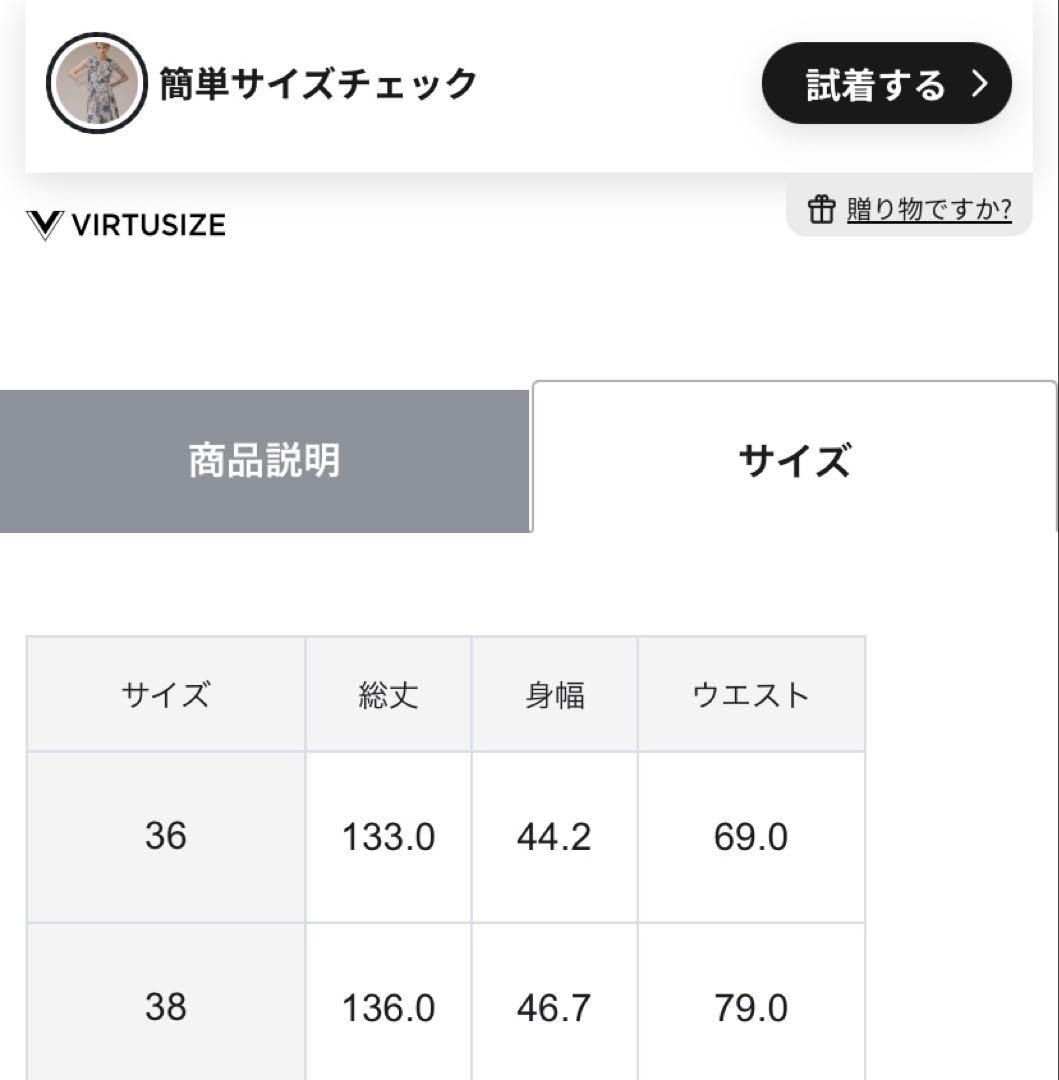Select the サイズ tab
The height and width of the screenshot is (1080, 1059).
794,461
